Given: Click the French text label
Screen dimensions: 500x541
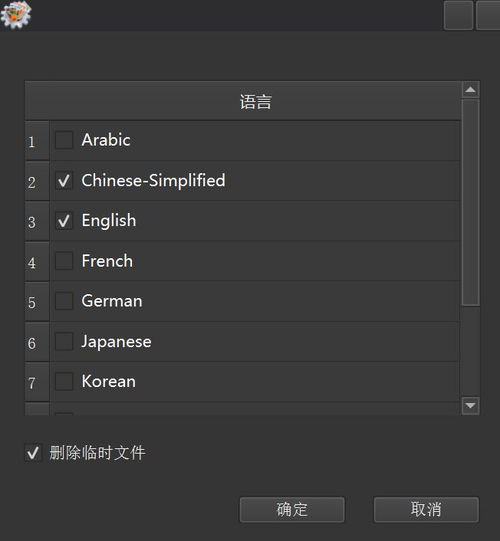Looking at the screenshot, I should pyautogui.click(x=107, y=260).
